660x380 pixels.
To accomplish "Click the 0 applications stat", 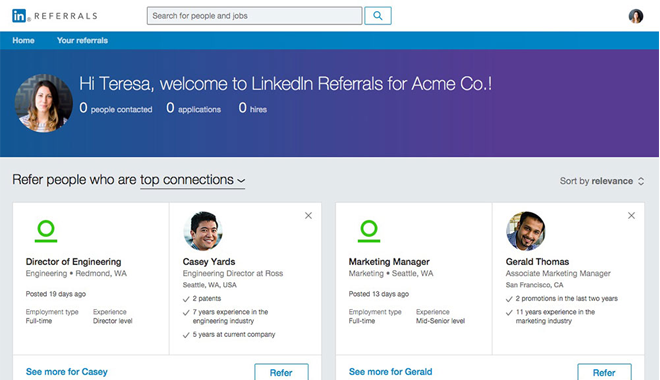I will [x=193, y=108].
